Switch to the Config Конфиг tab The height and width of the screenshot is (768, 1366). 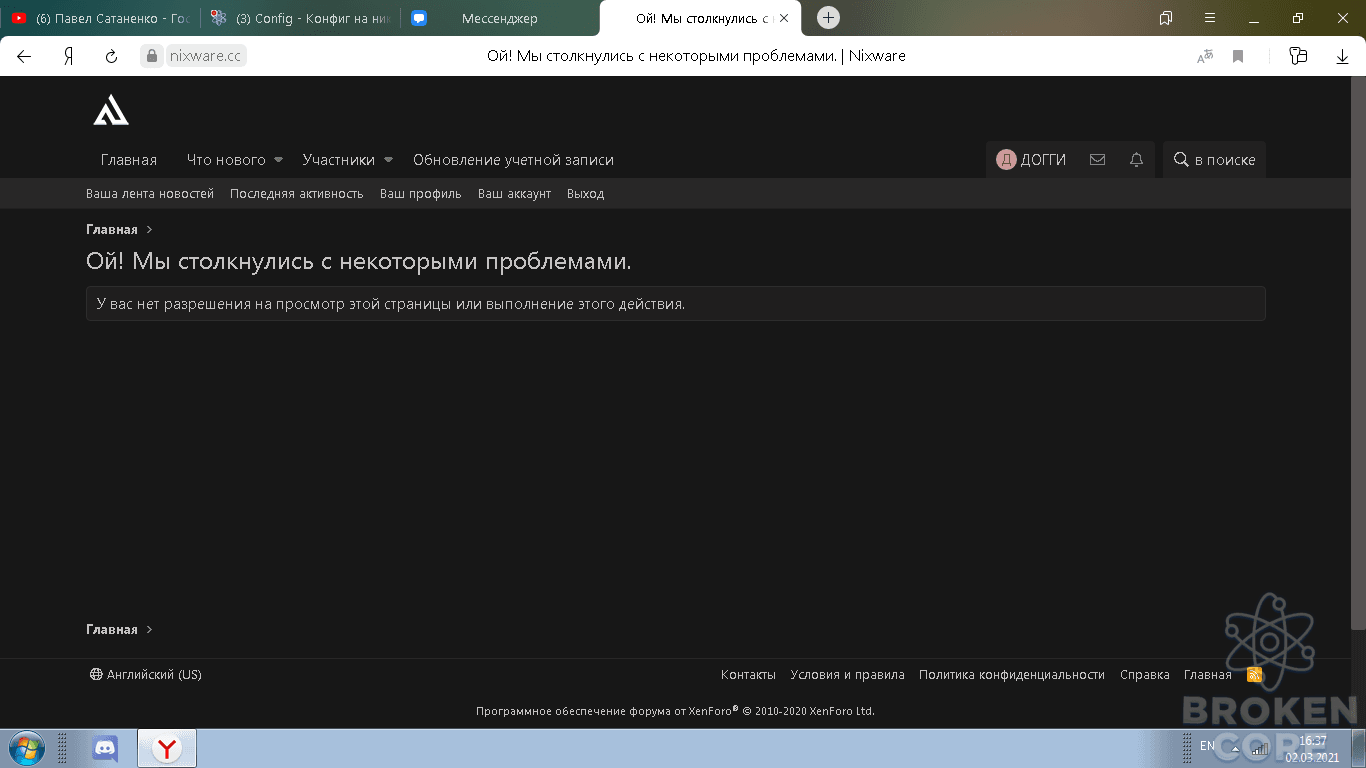pyautogui.click(x=300, y=18)
